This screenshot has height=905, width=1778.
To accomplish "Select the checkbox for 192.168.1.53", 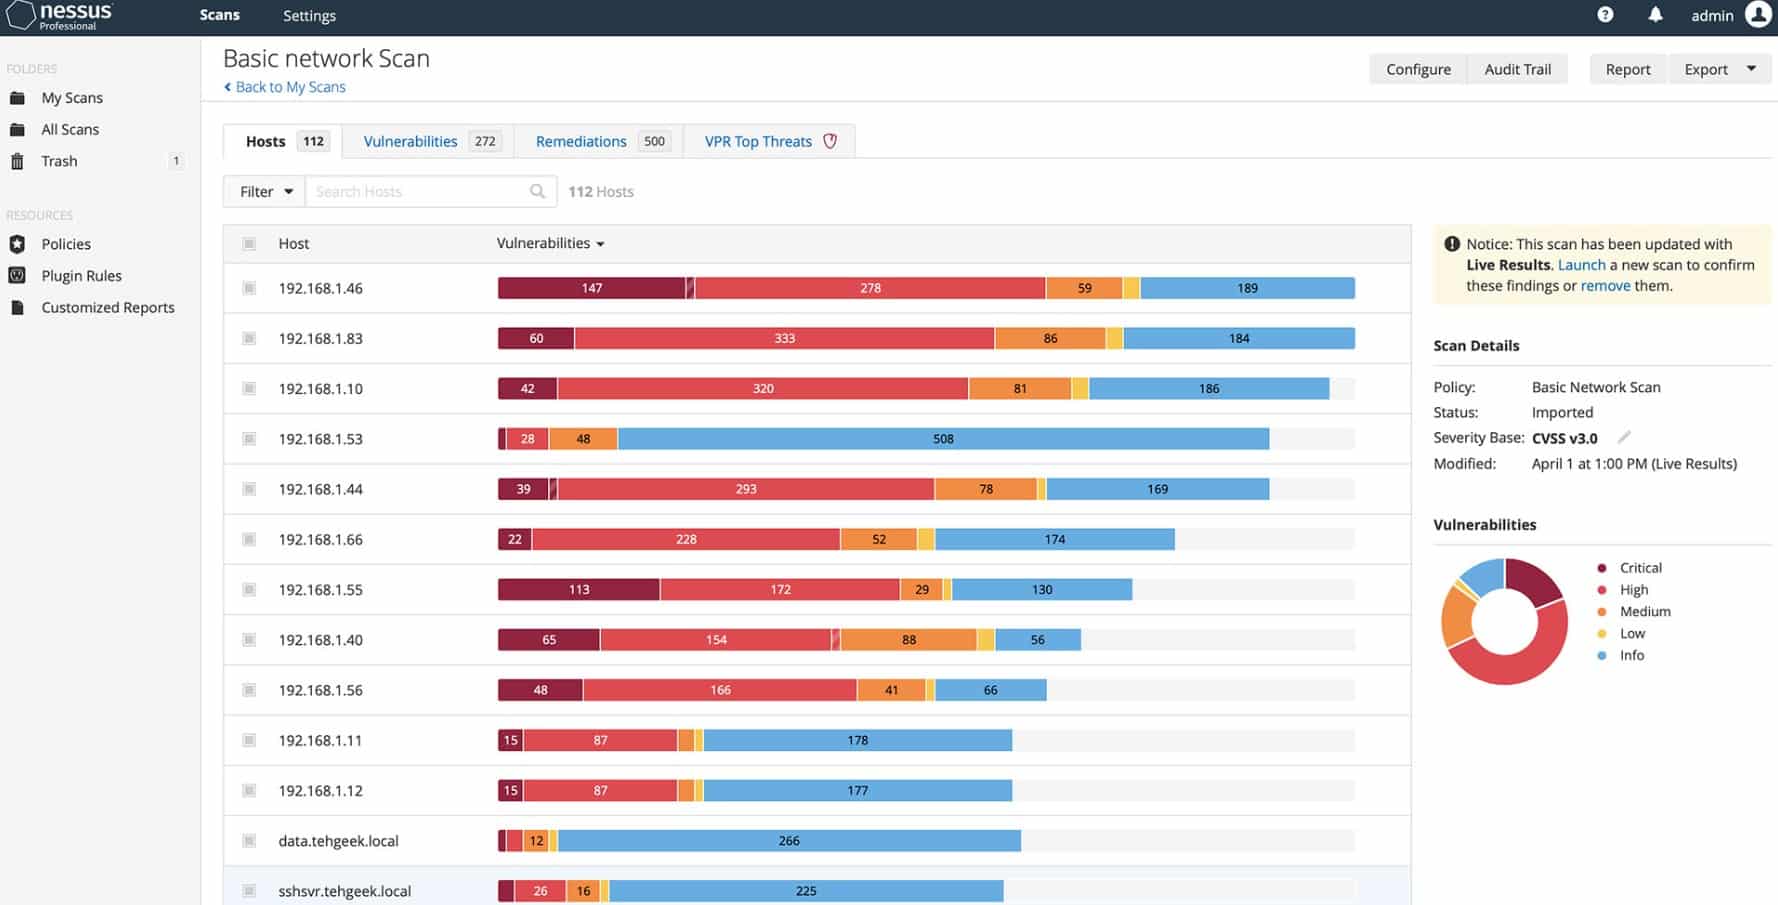I will [249, 439].
